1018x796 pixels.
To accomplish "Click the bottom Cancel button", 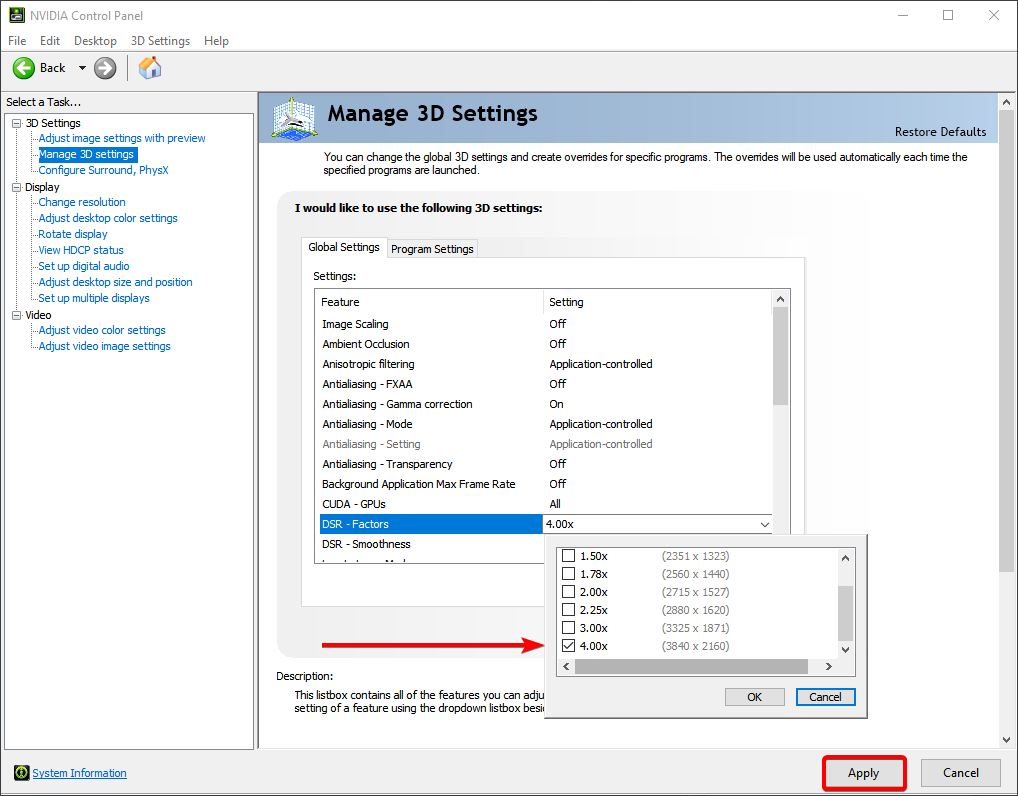I will 961,773.
